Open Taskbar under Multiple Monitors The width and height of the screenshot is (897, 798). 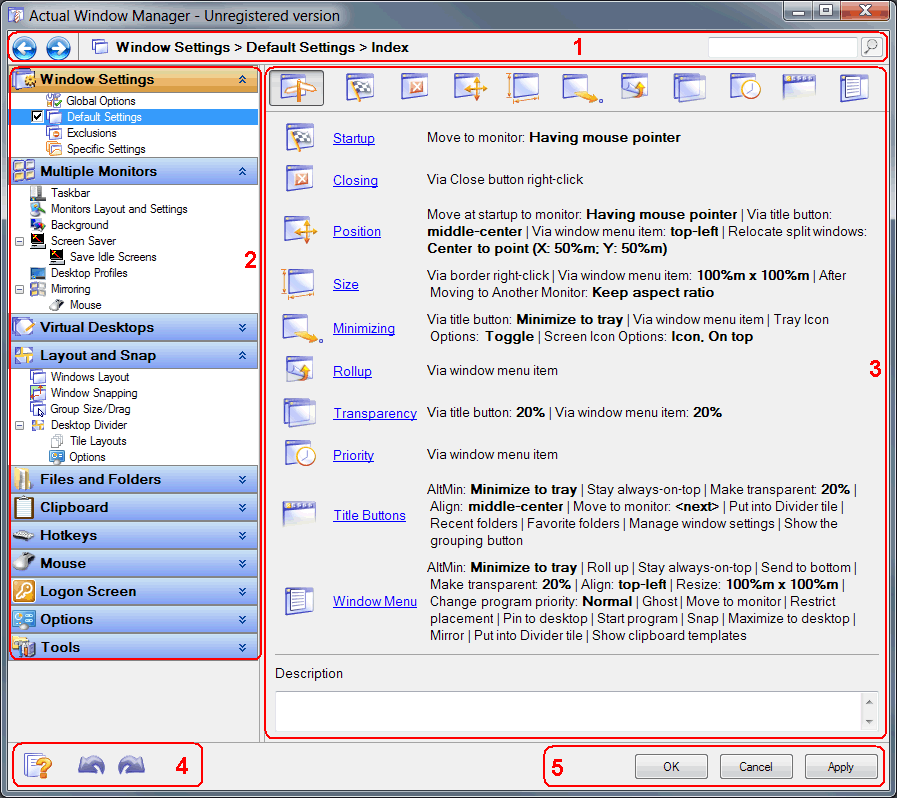point(70,193)
